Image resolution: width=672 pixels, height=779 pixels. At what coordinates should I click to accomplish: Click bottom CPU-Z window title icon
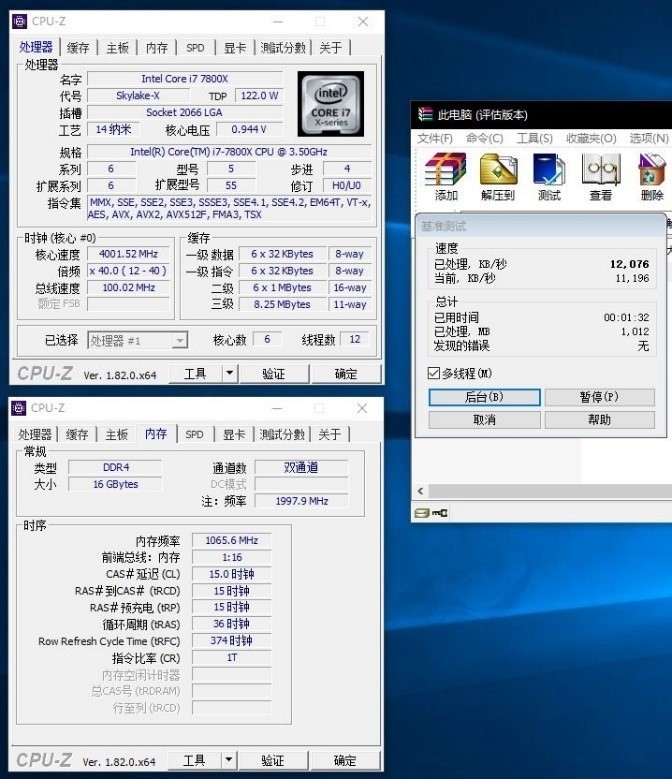(19, 408)
